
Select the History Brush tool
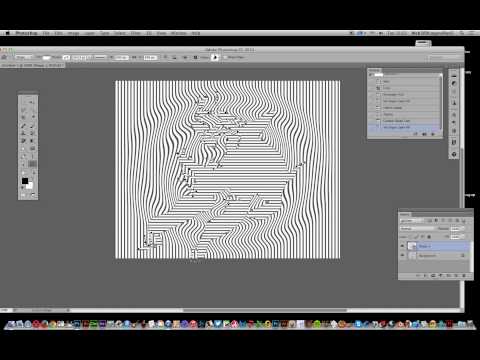pos(32,133)
